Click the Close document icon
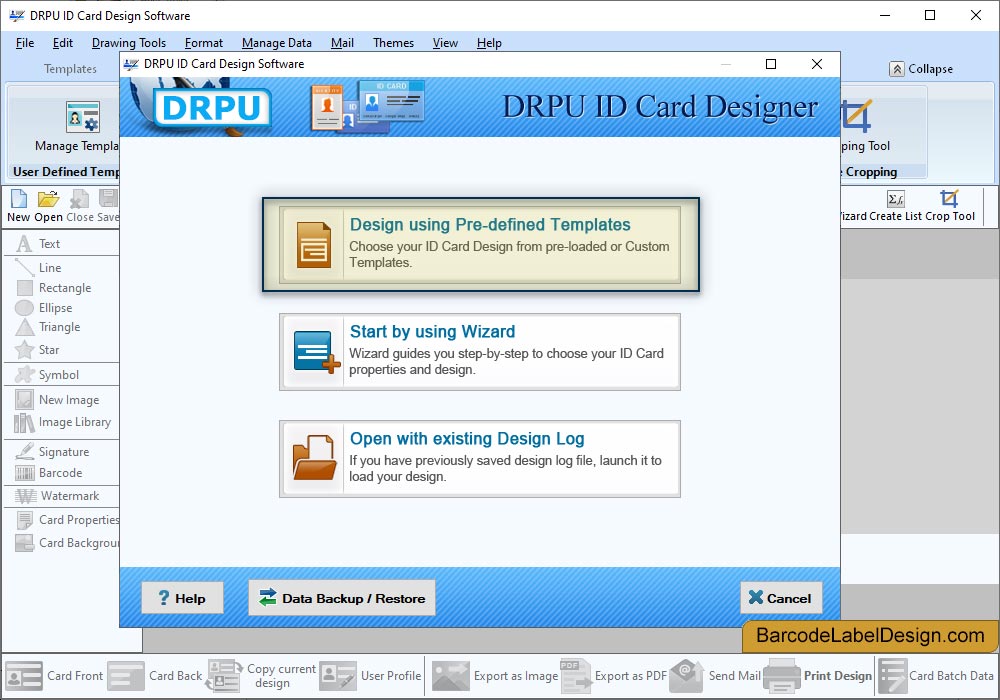 79,199
